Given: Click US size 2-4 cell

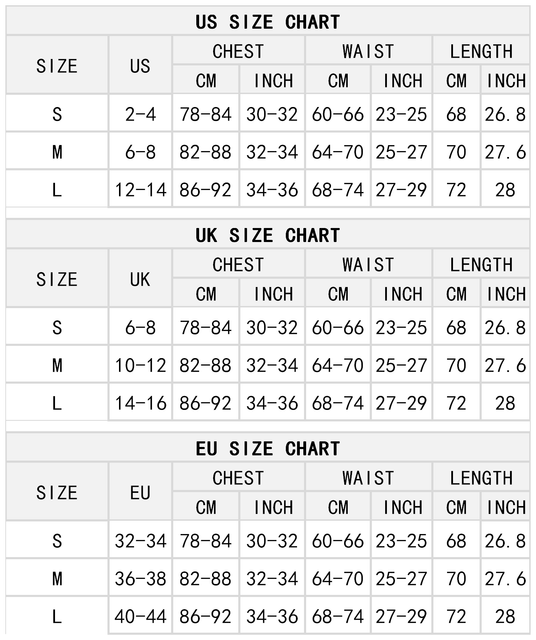Looking at the screenshot, I should [140, 114].
